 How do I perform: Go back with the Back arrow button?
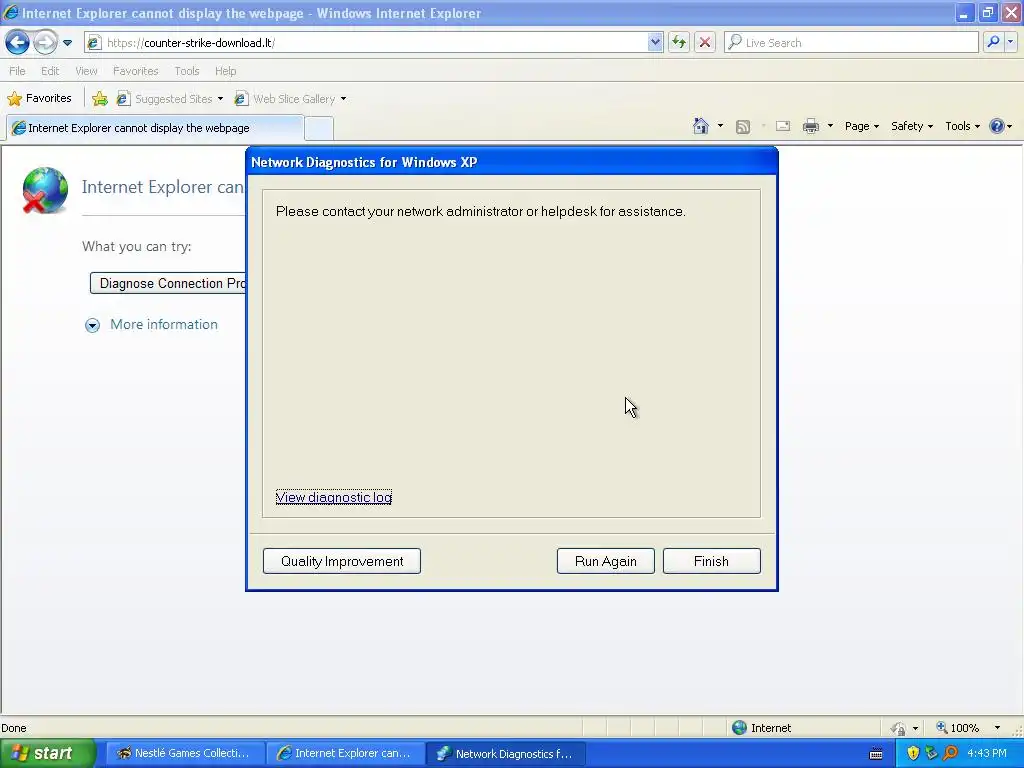[17, 42]
